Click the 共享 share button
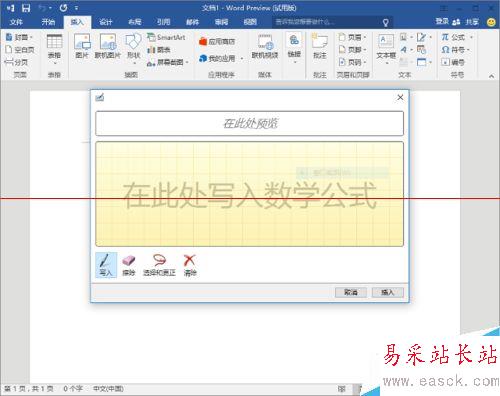Screen dimensions: 500x396 (472, 22)
